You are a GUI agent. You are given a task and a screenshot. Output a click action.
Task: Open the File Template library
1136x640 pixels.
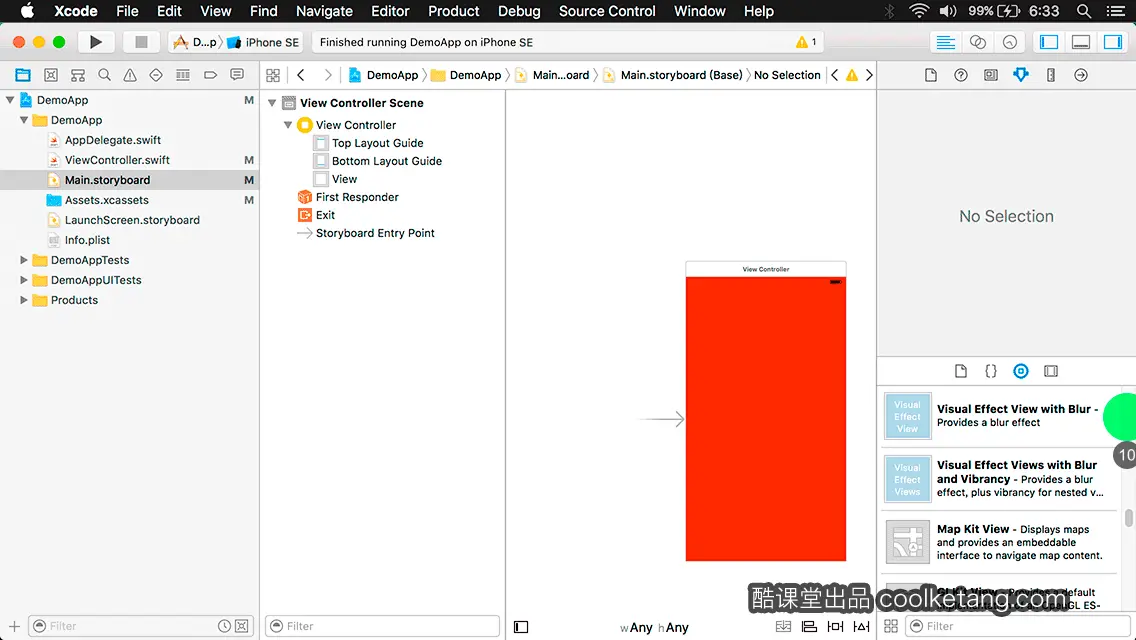(961, 371)
